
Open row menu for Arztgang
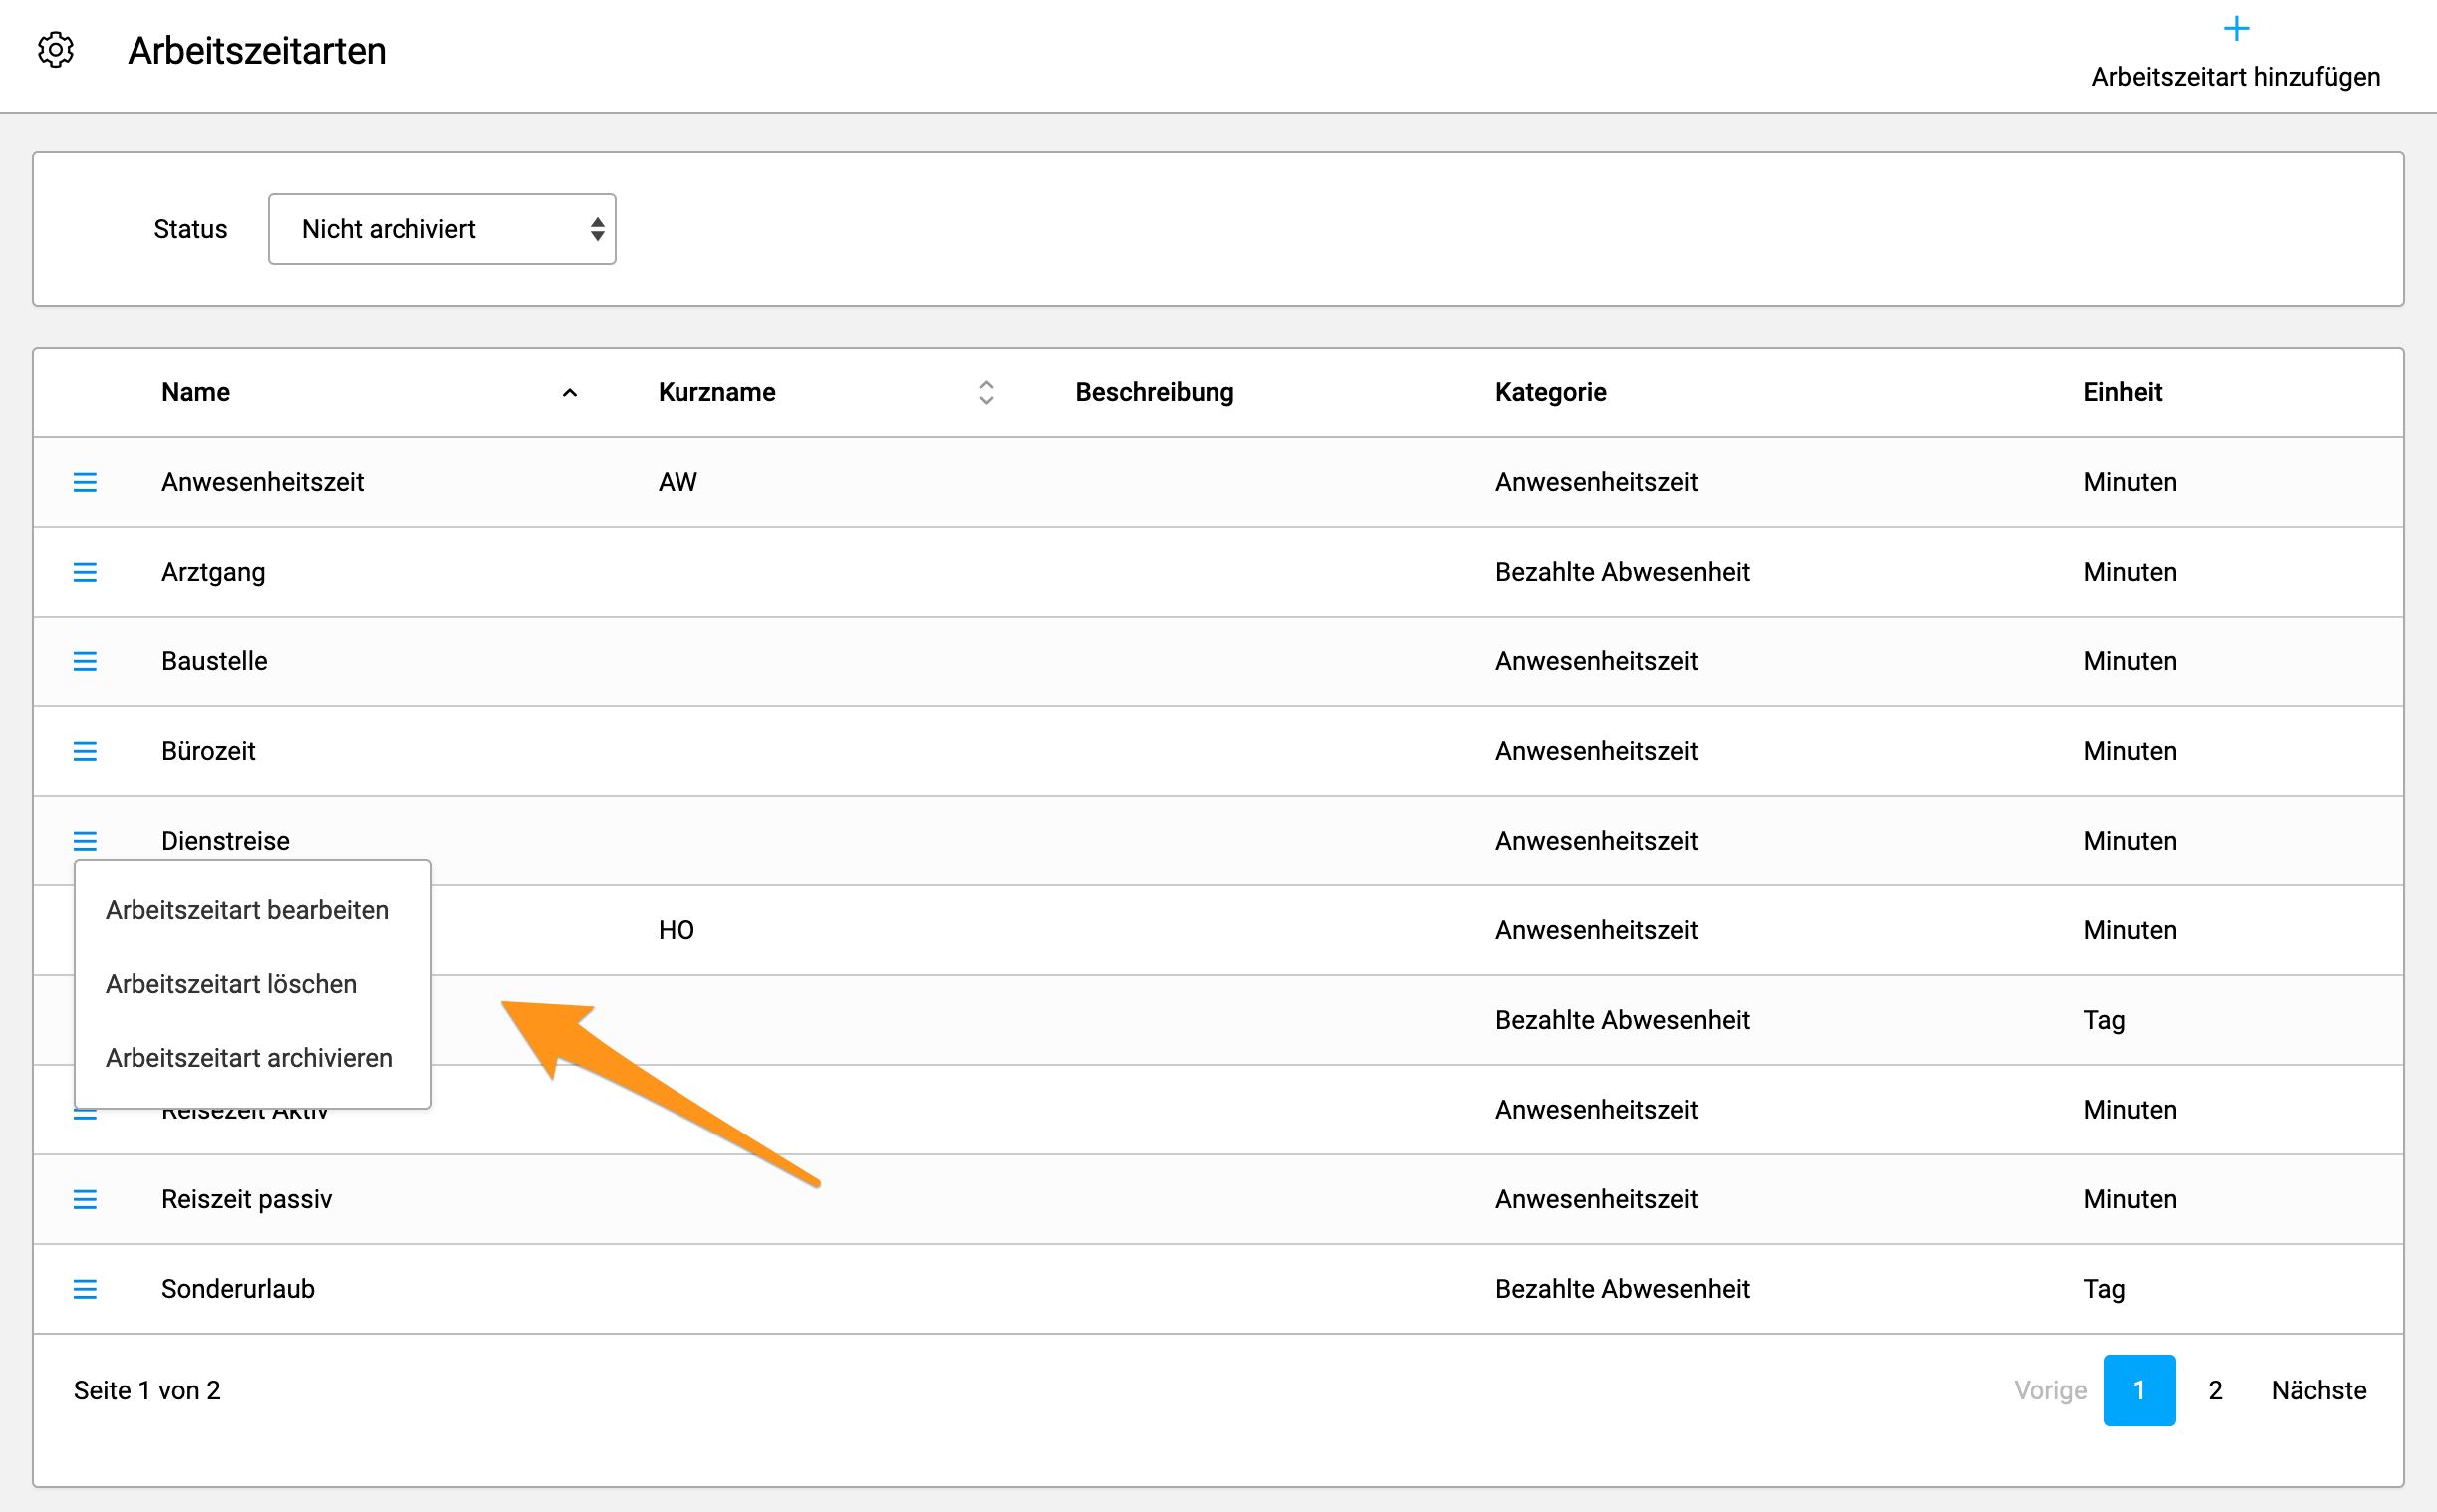pos(85,572)
